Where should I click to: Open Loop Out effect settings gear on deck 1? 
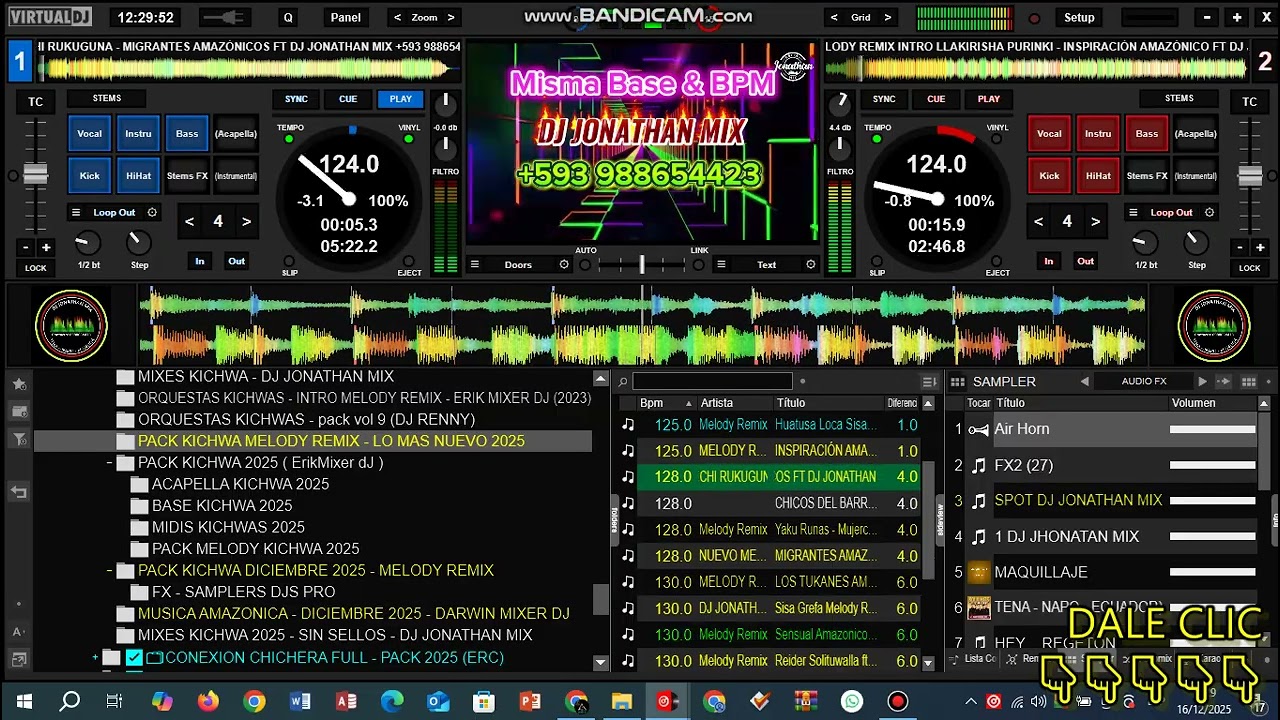(152, 212)
